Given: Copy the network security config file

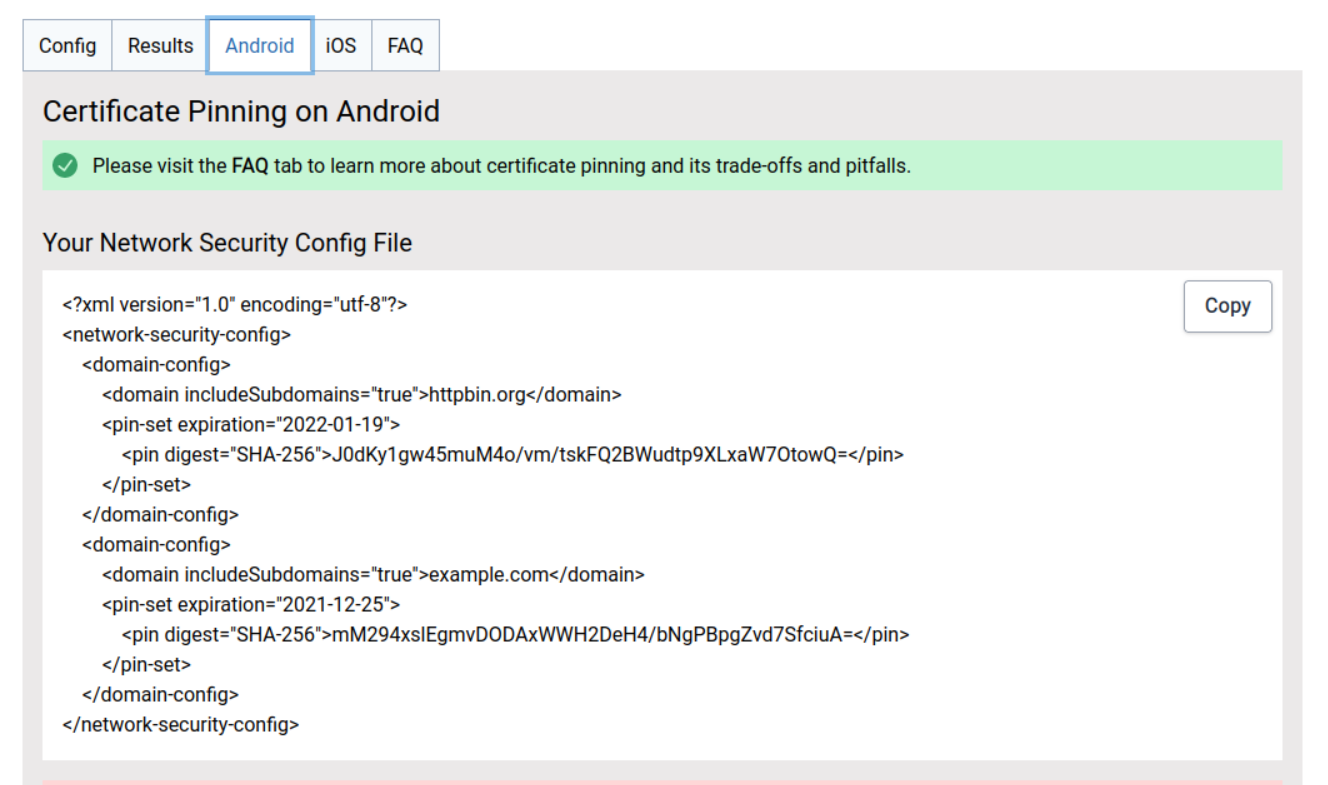Looking at the screenshot, I should (x=1227, y=306).
